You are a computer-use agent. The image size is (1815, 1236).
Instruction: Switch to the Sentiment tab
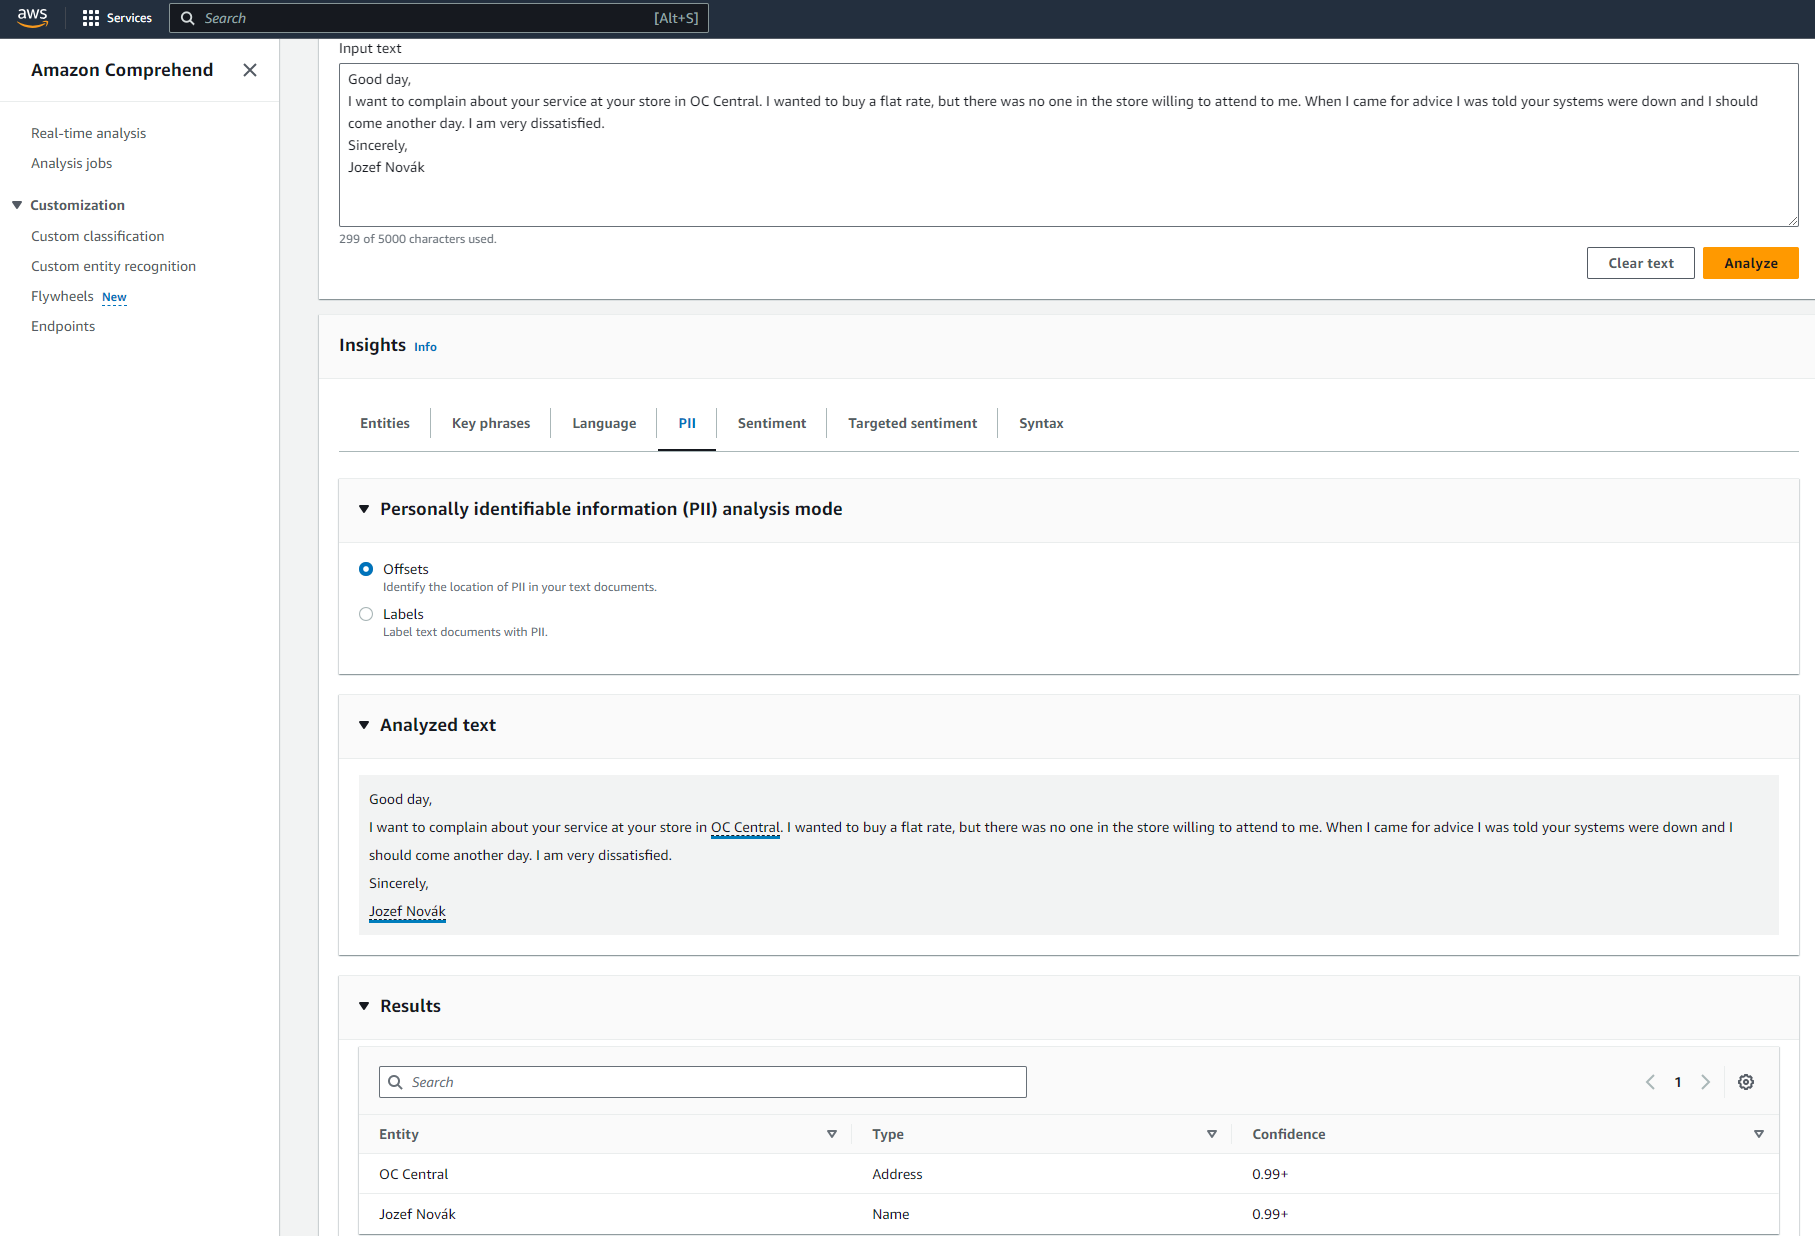pos(771,423)
